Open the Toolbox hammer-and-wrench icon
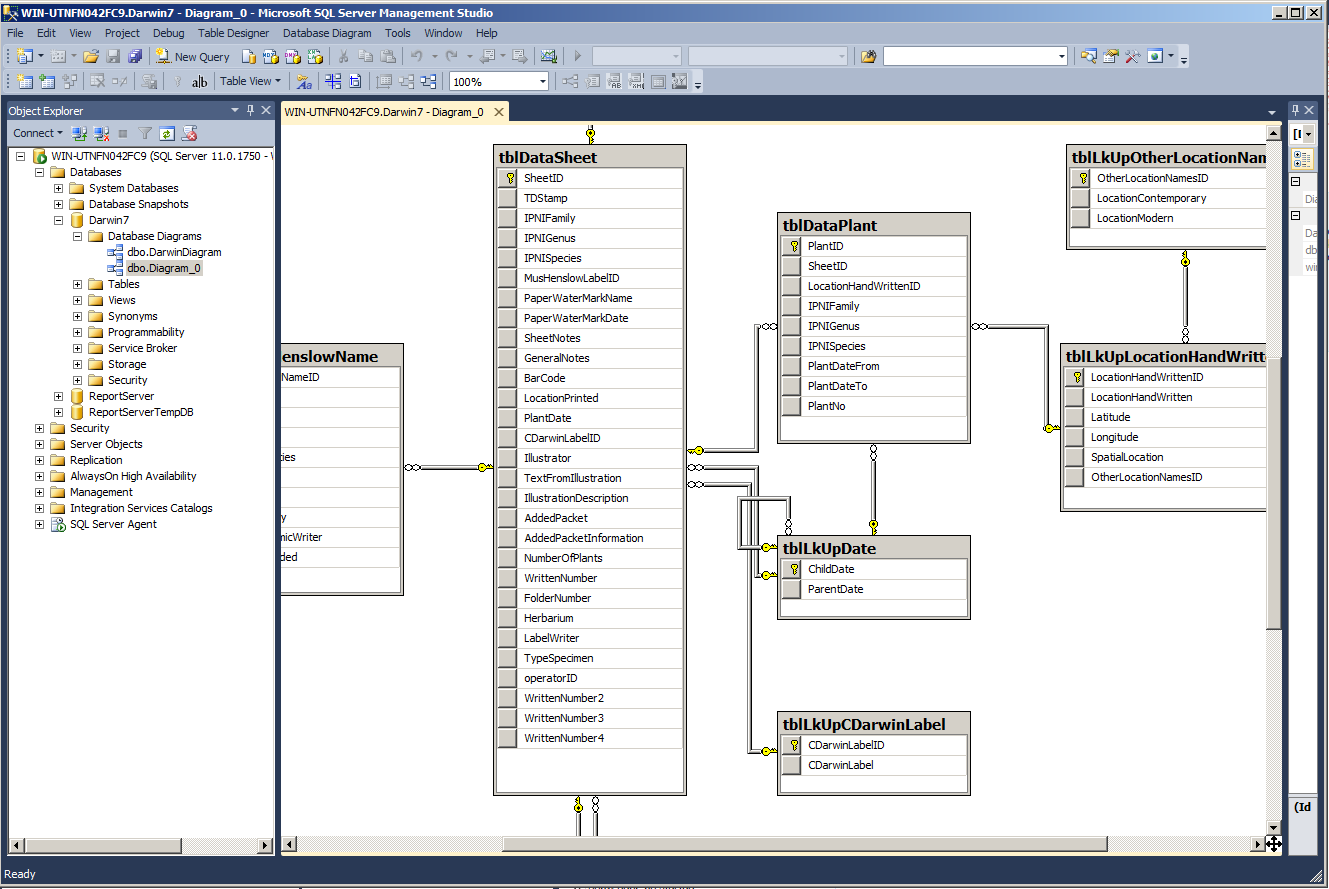1329x889 pixels. point(1133,57)
